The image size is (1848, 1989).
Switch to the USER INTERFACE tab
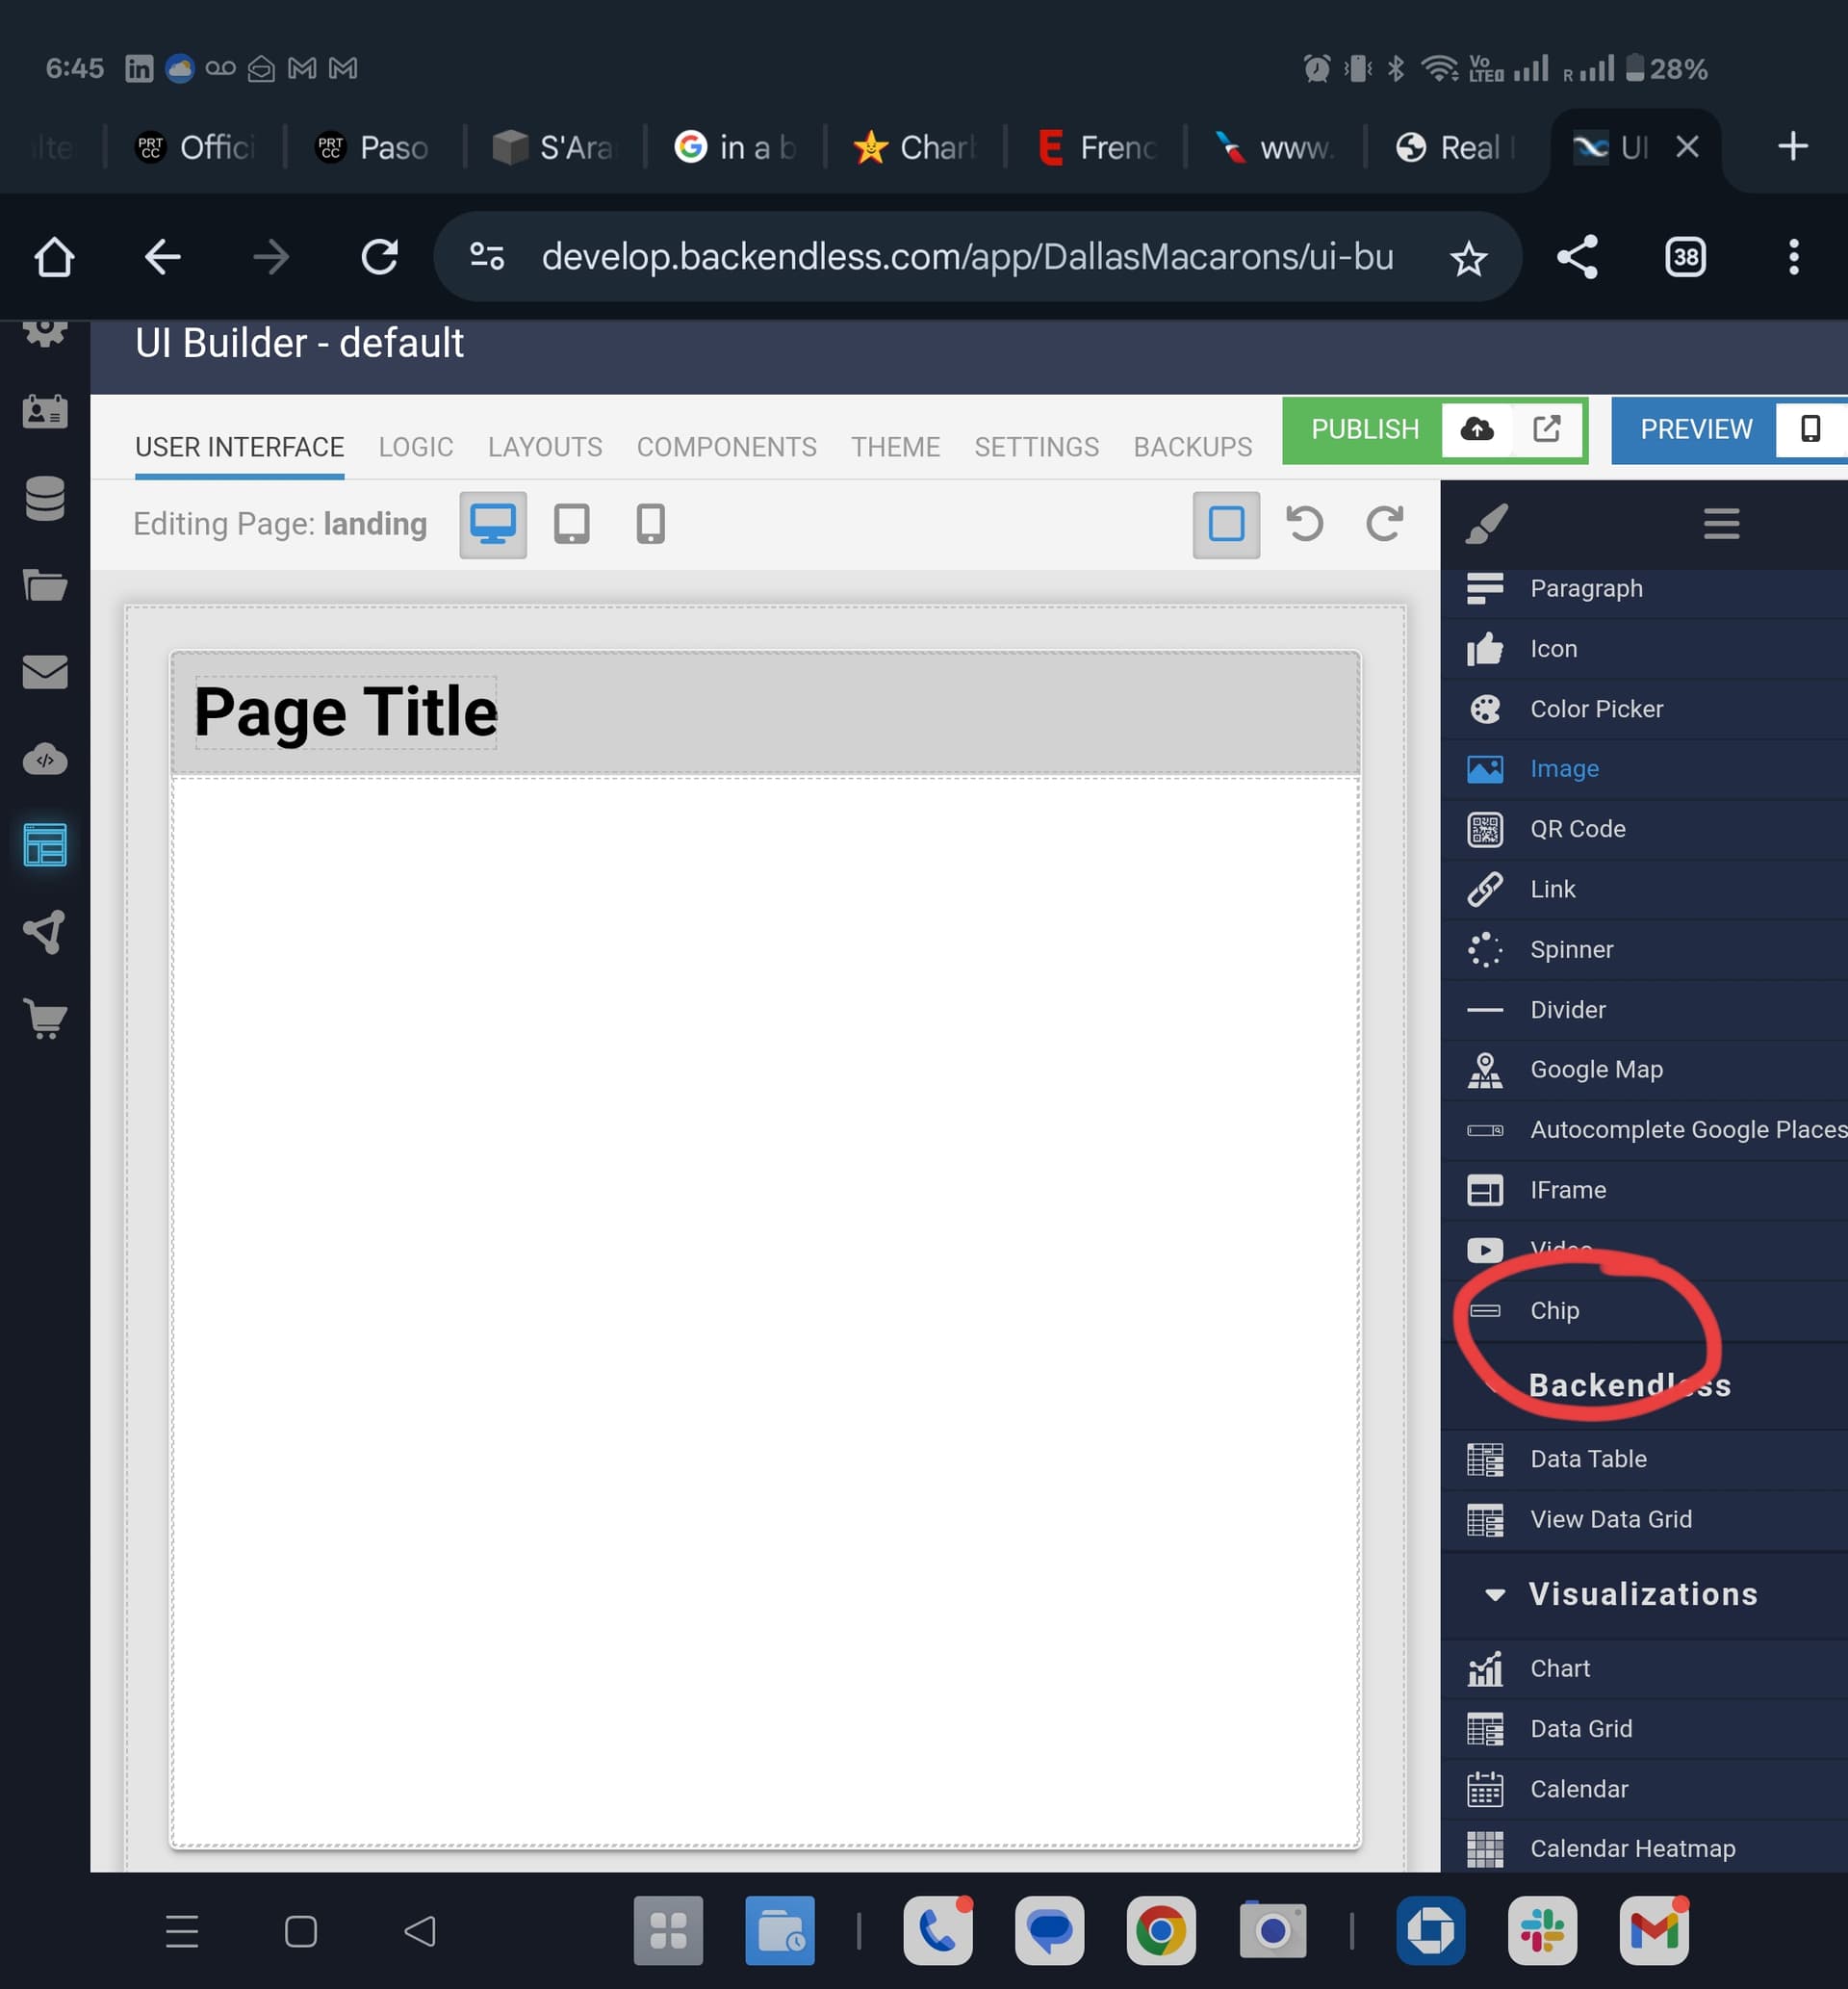click(x=240, y=447)
